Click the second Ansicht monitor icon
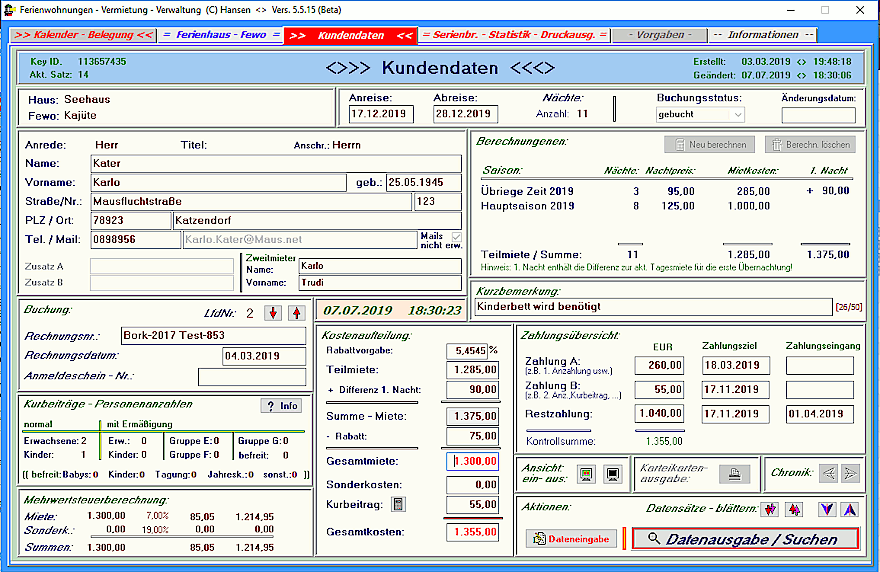The image size is (880, 572). [x=613, y=474]
